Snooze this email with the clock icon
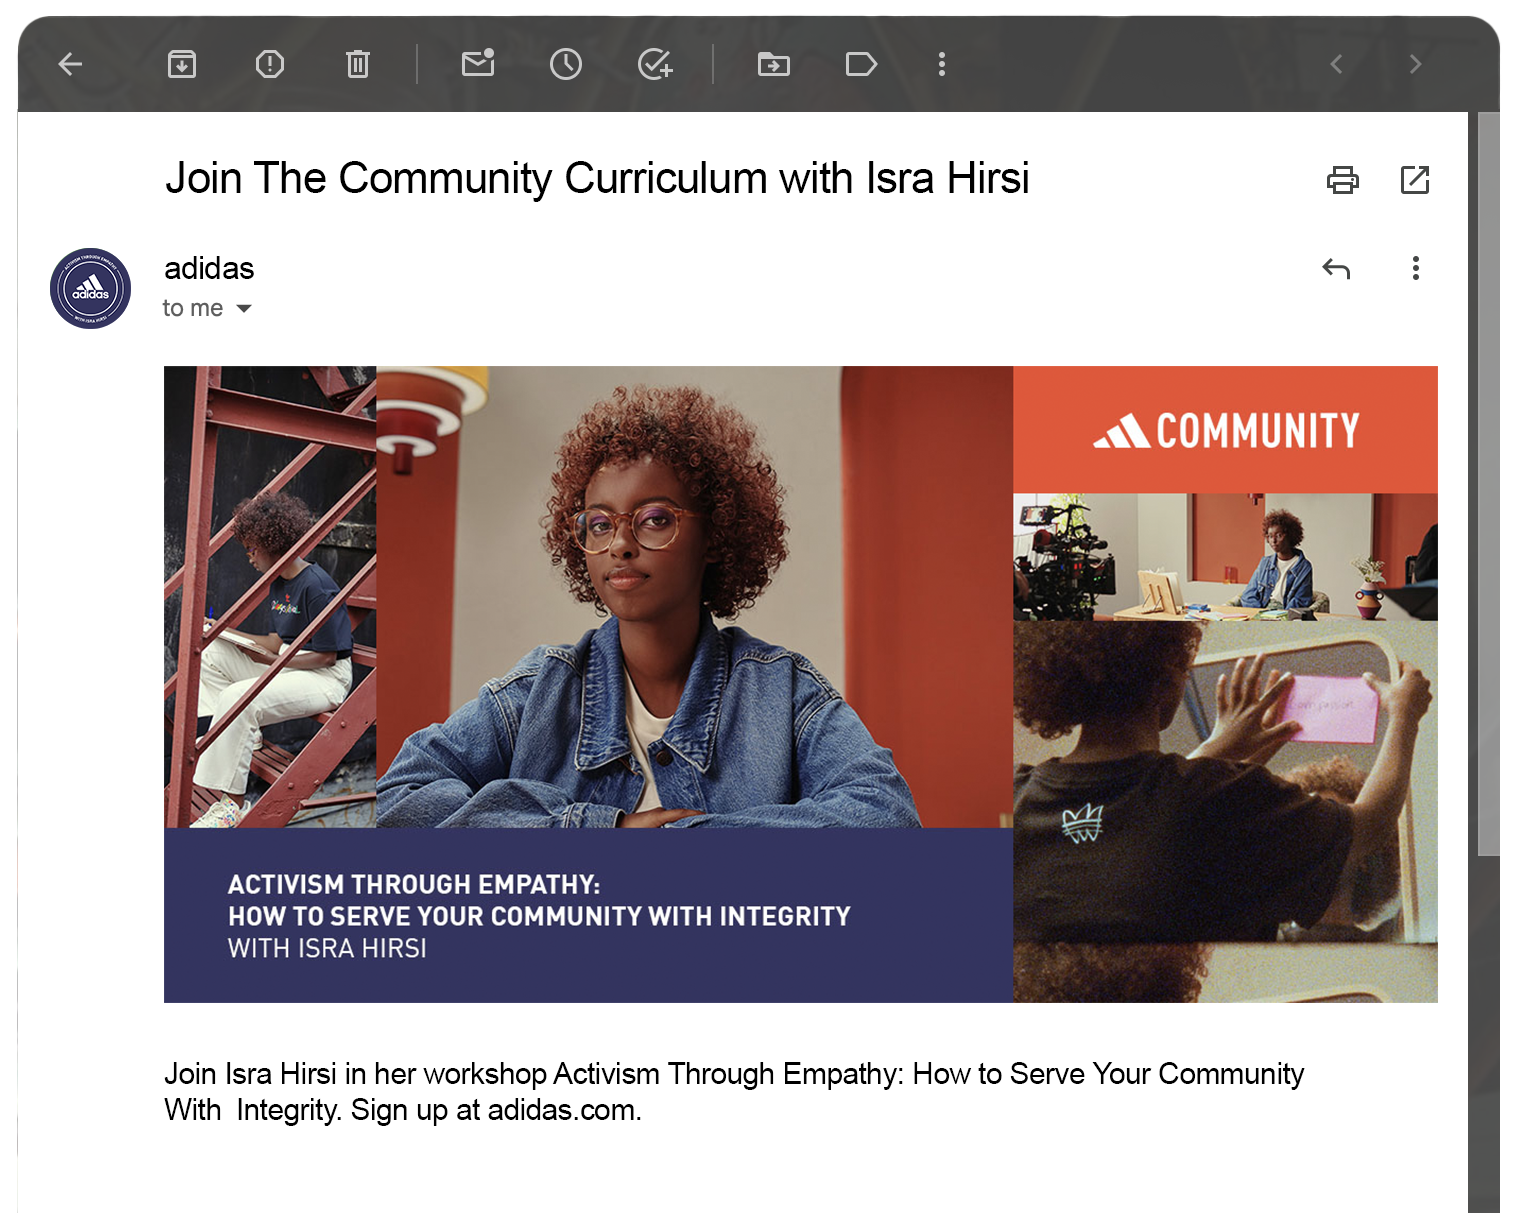The image size is (1520, 1213). [x=566, y=65]
